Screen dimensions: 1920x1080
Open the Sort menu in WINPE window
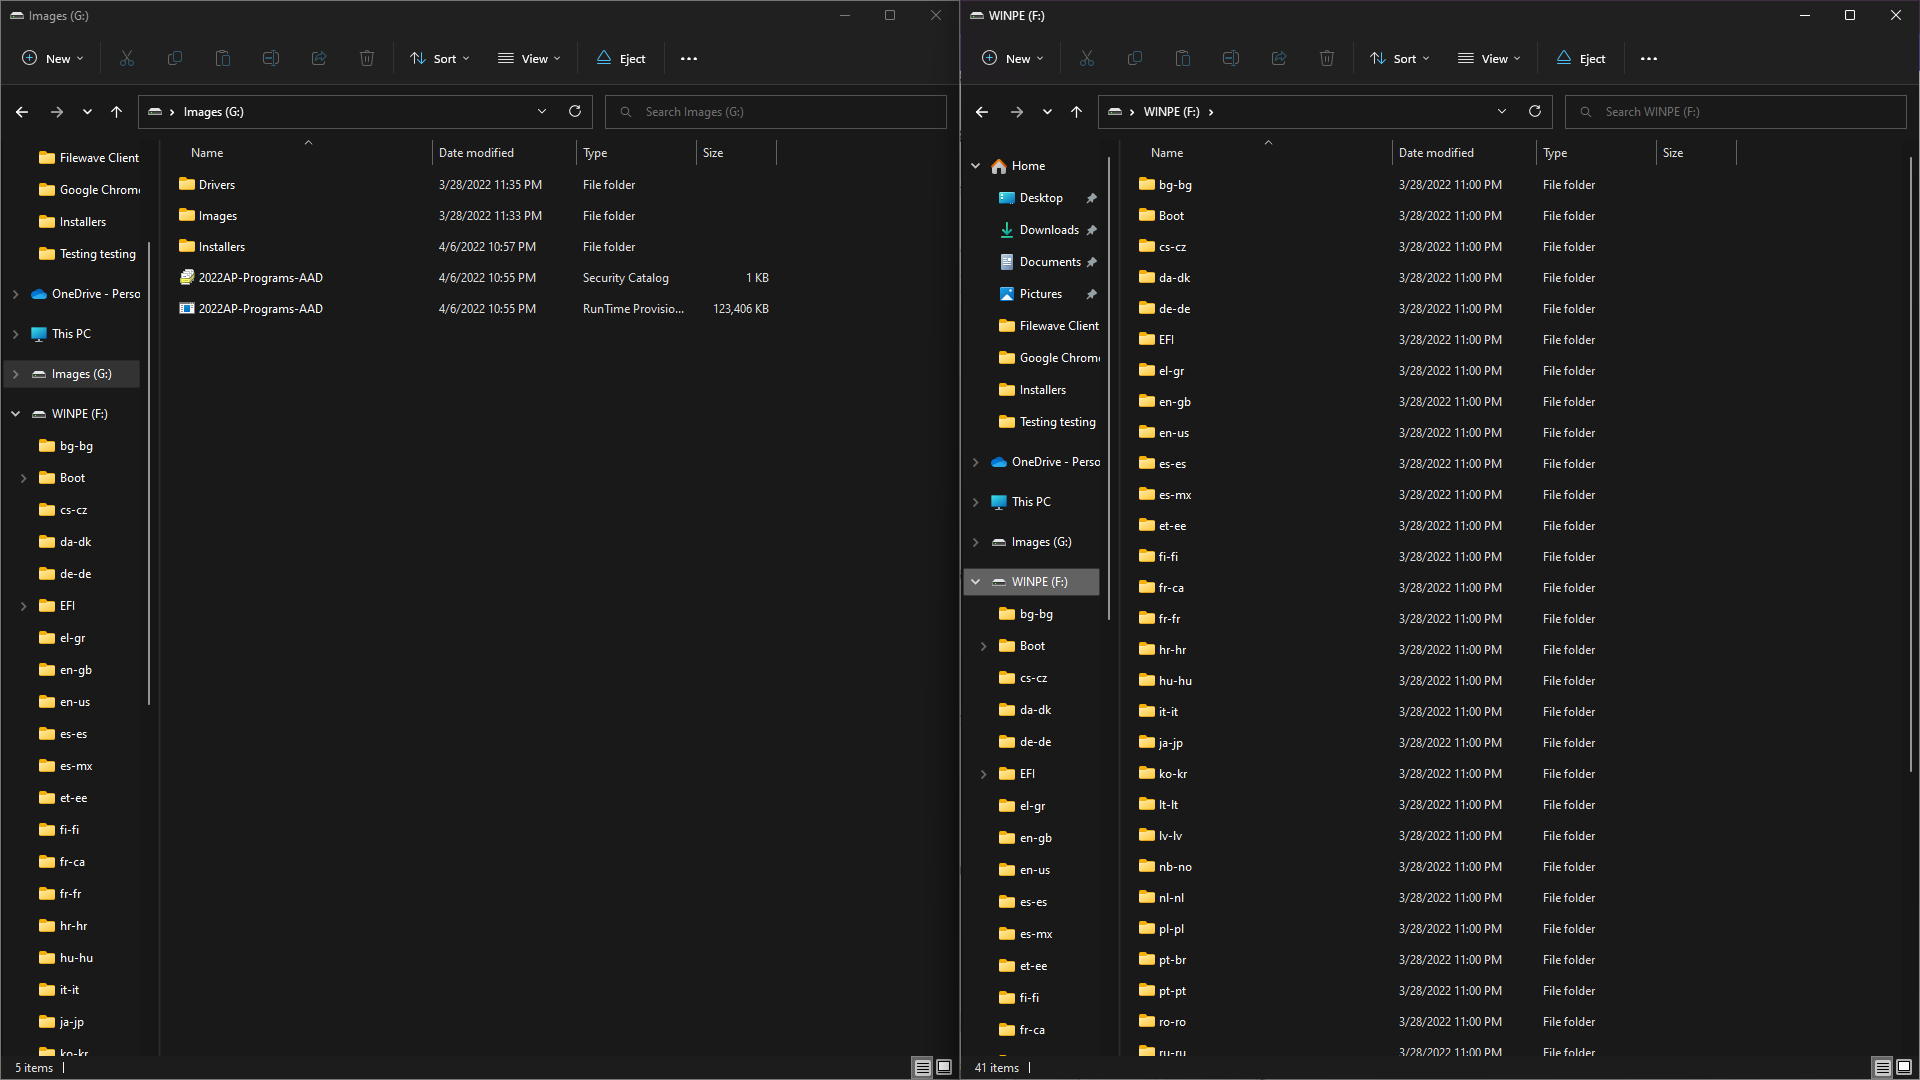tap(1399, 58)
